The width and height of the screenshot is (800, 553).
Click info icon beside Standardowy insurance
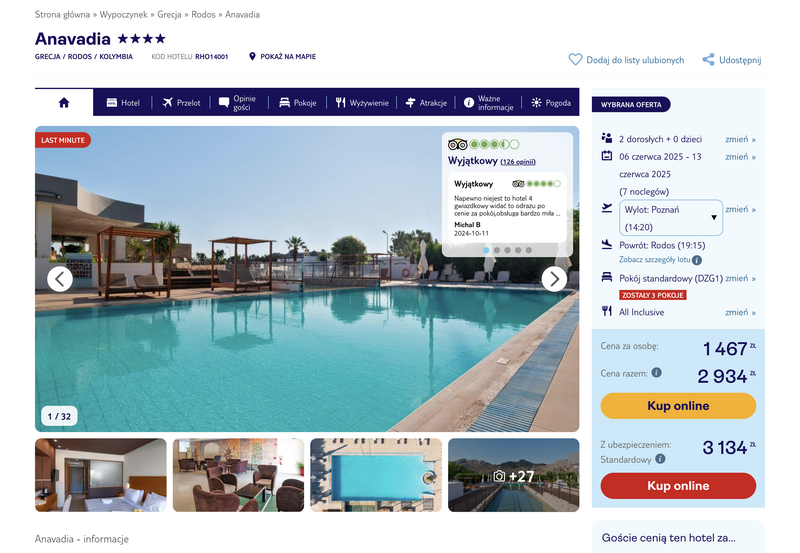pyautogui.click(x=660, y=459)
